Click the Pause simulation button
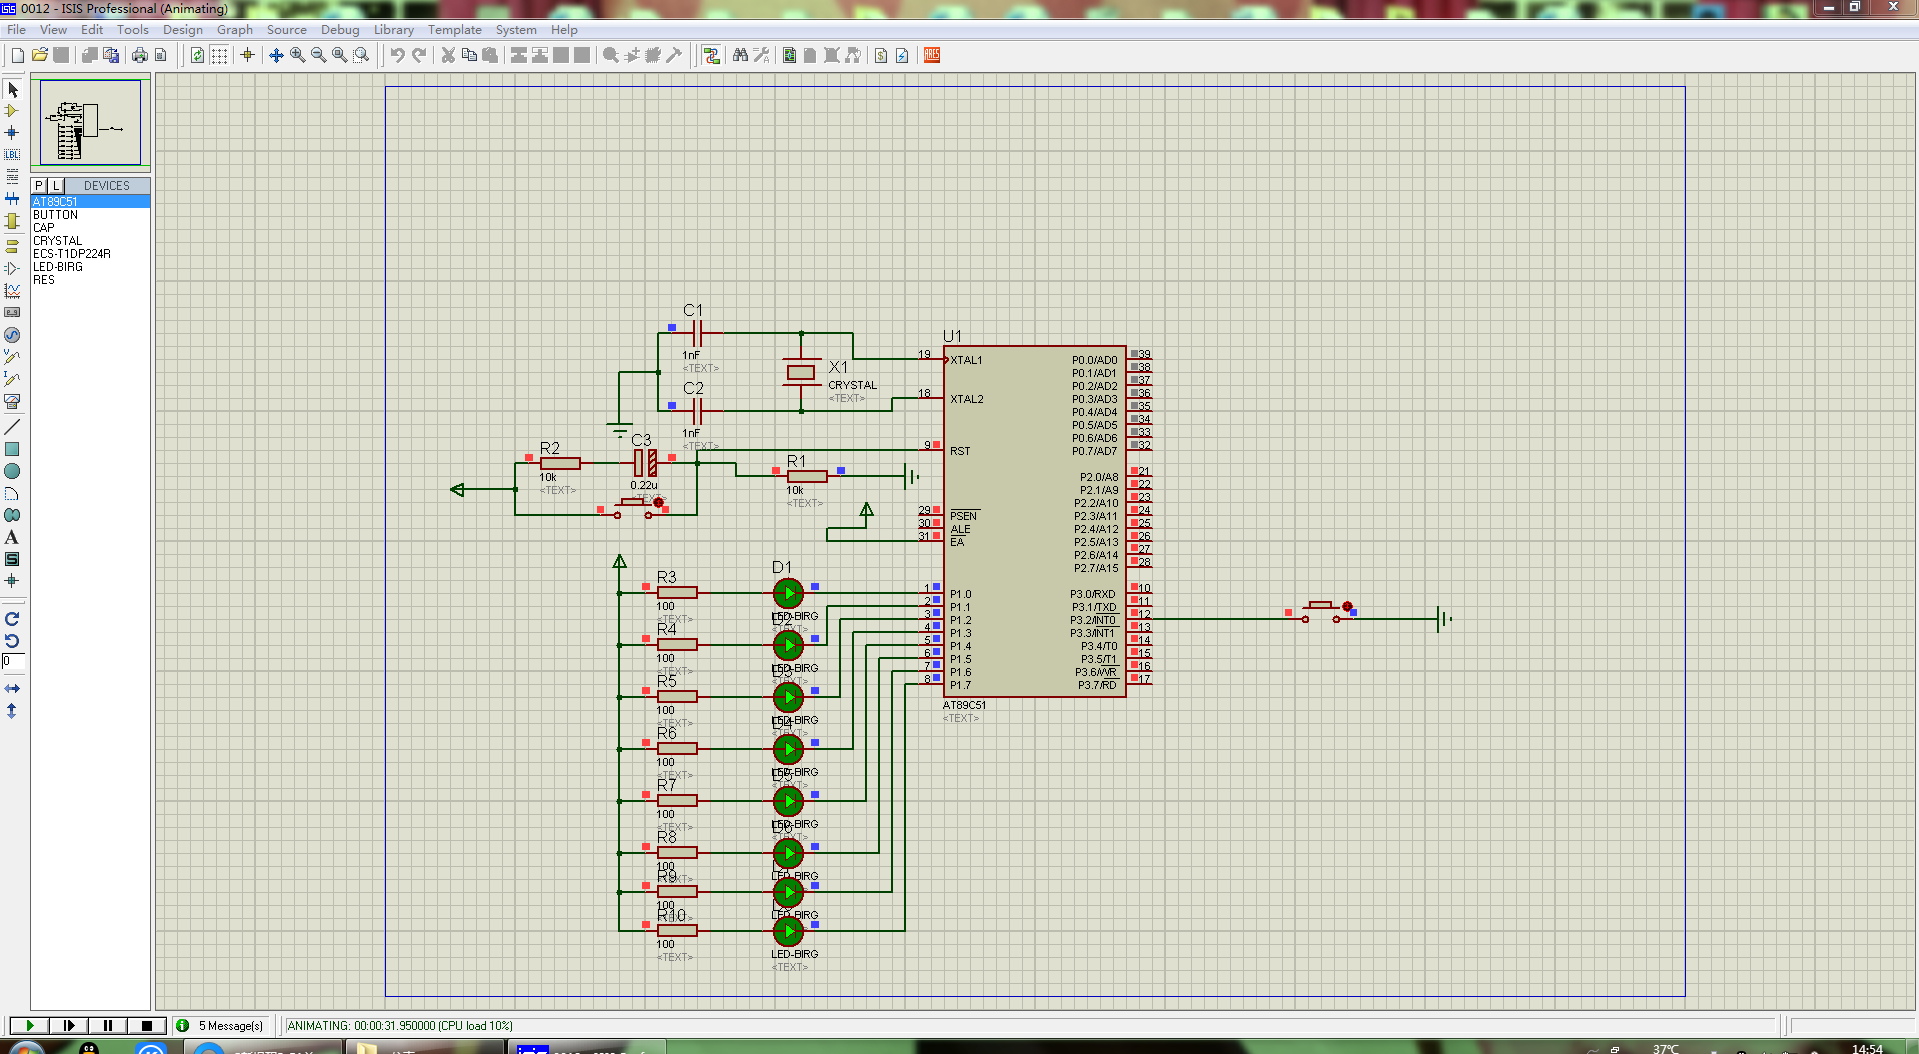This screenshot has height=1054, width=1919. (x=107, y=1025)
